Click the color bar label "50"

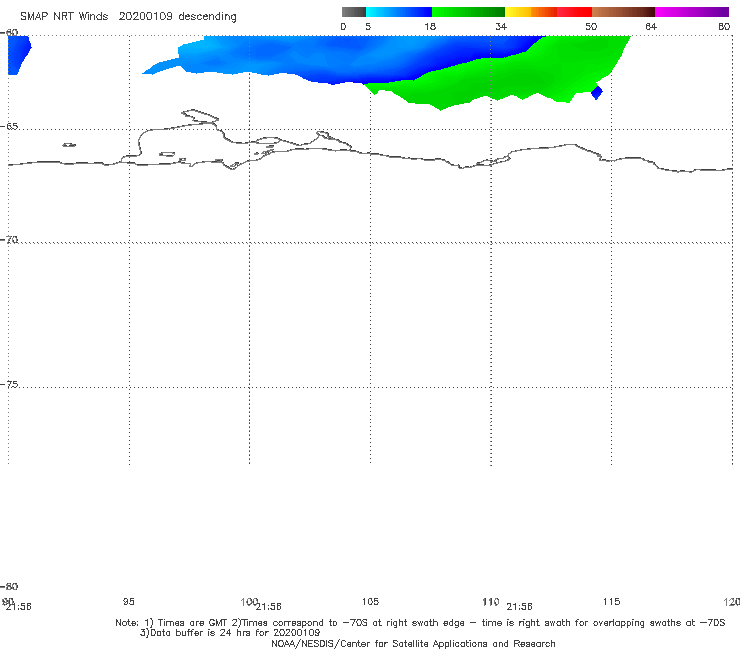591,27
